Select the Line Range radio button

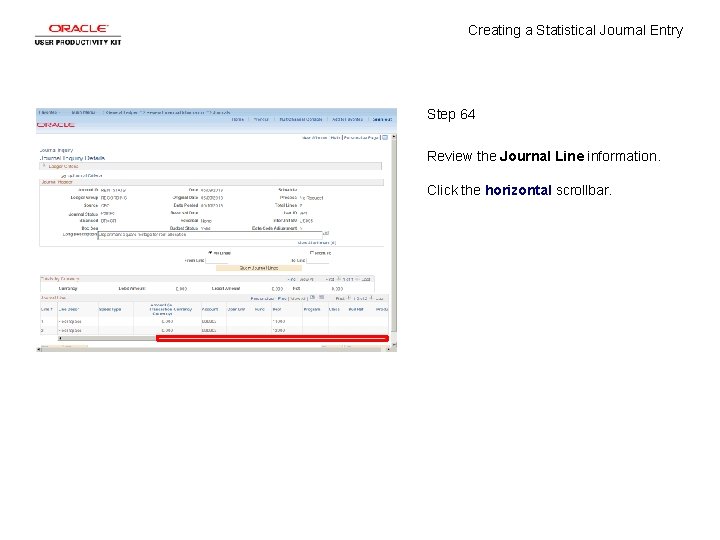pyautogui.click(x=312, y=253)
